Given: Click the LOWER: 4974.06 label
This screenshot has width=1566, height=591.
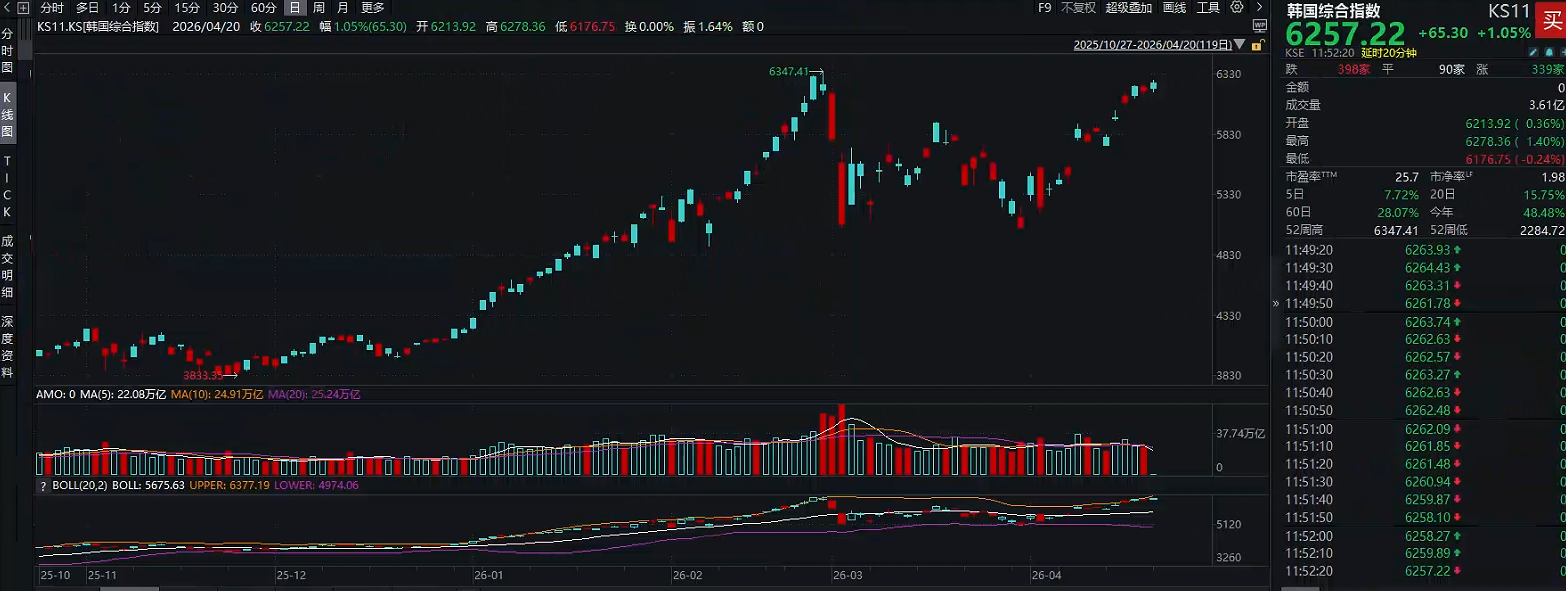Looking at the screenshot, I should [318, 485].
